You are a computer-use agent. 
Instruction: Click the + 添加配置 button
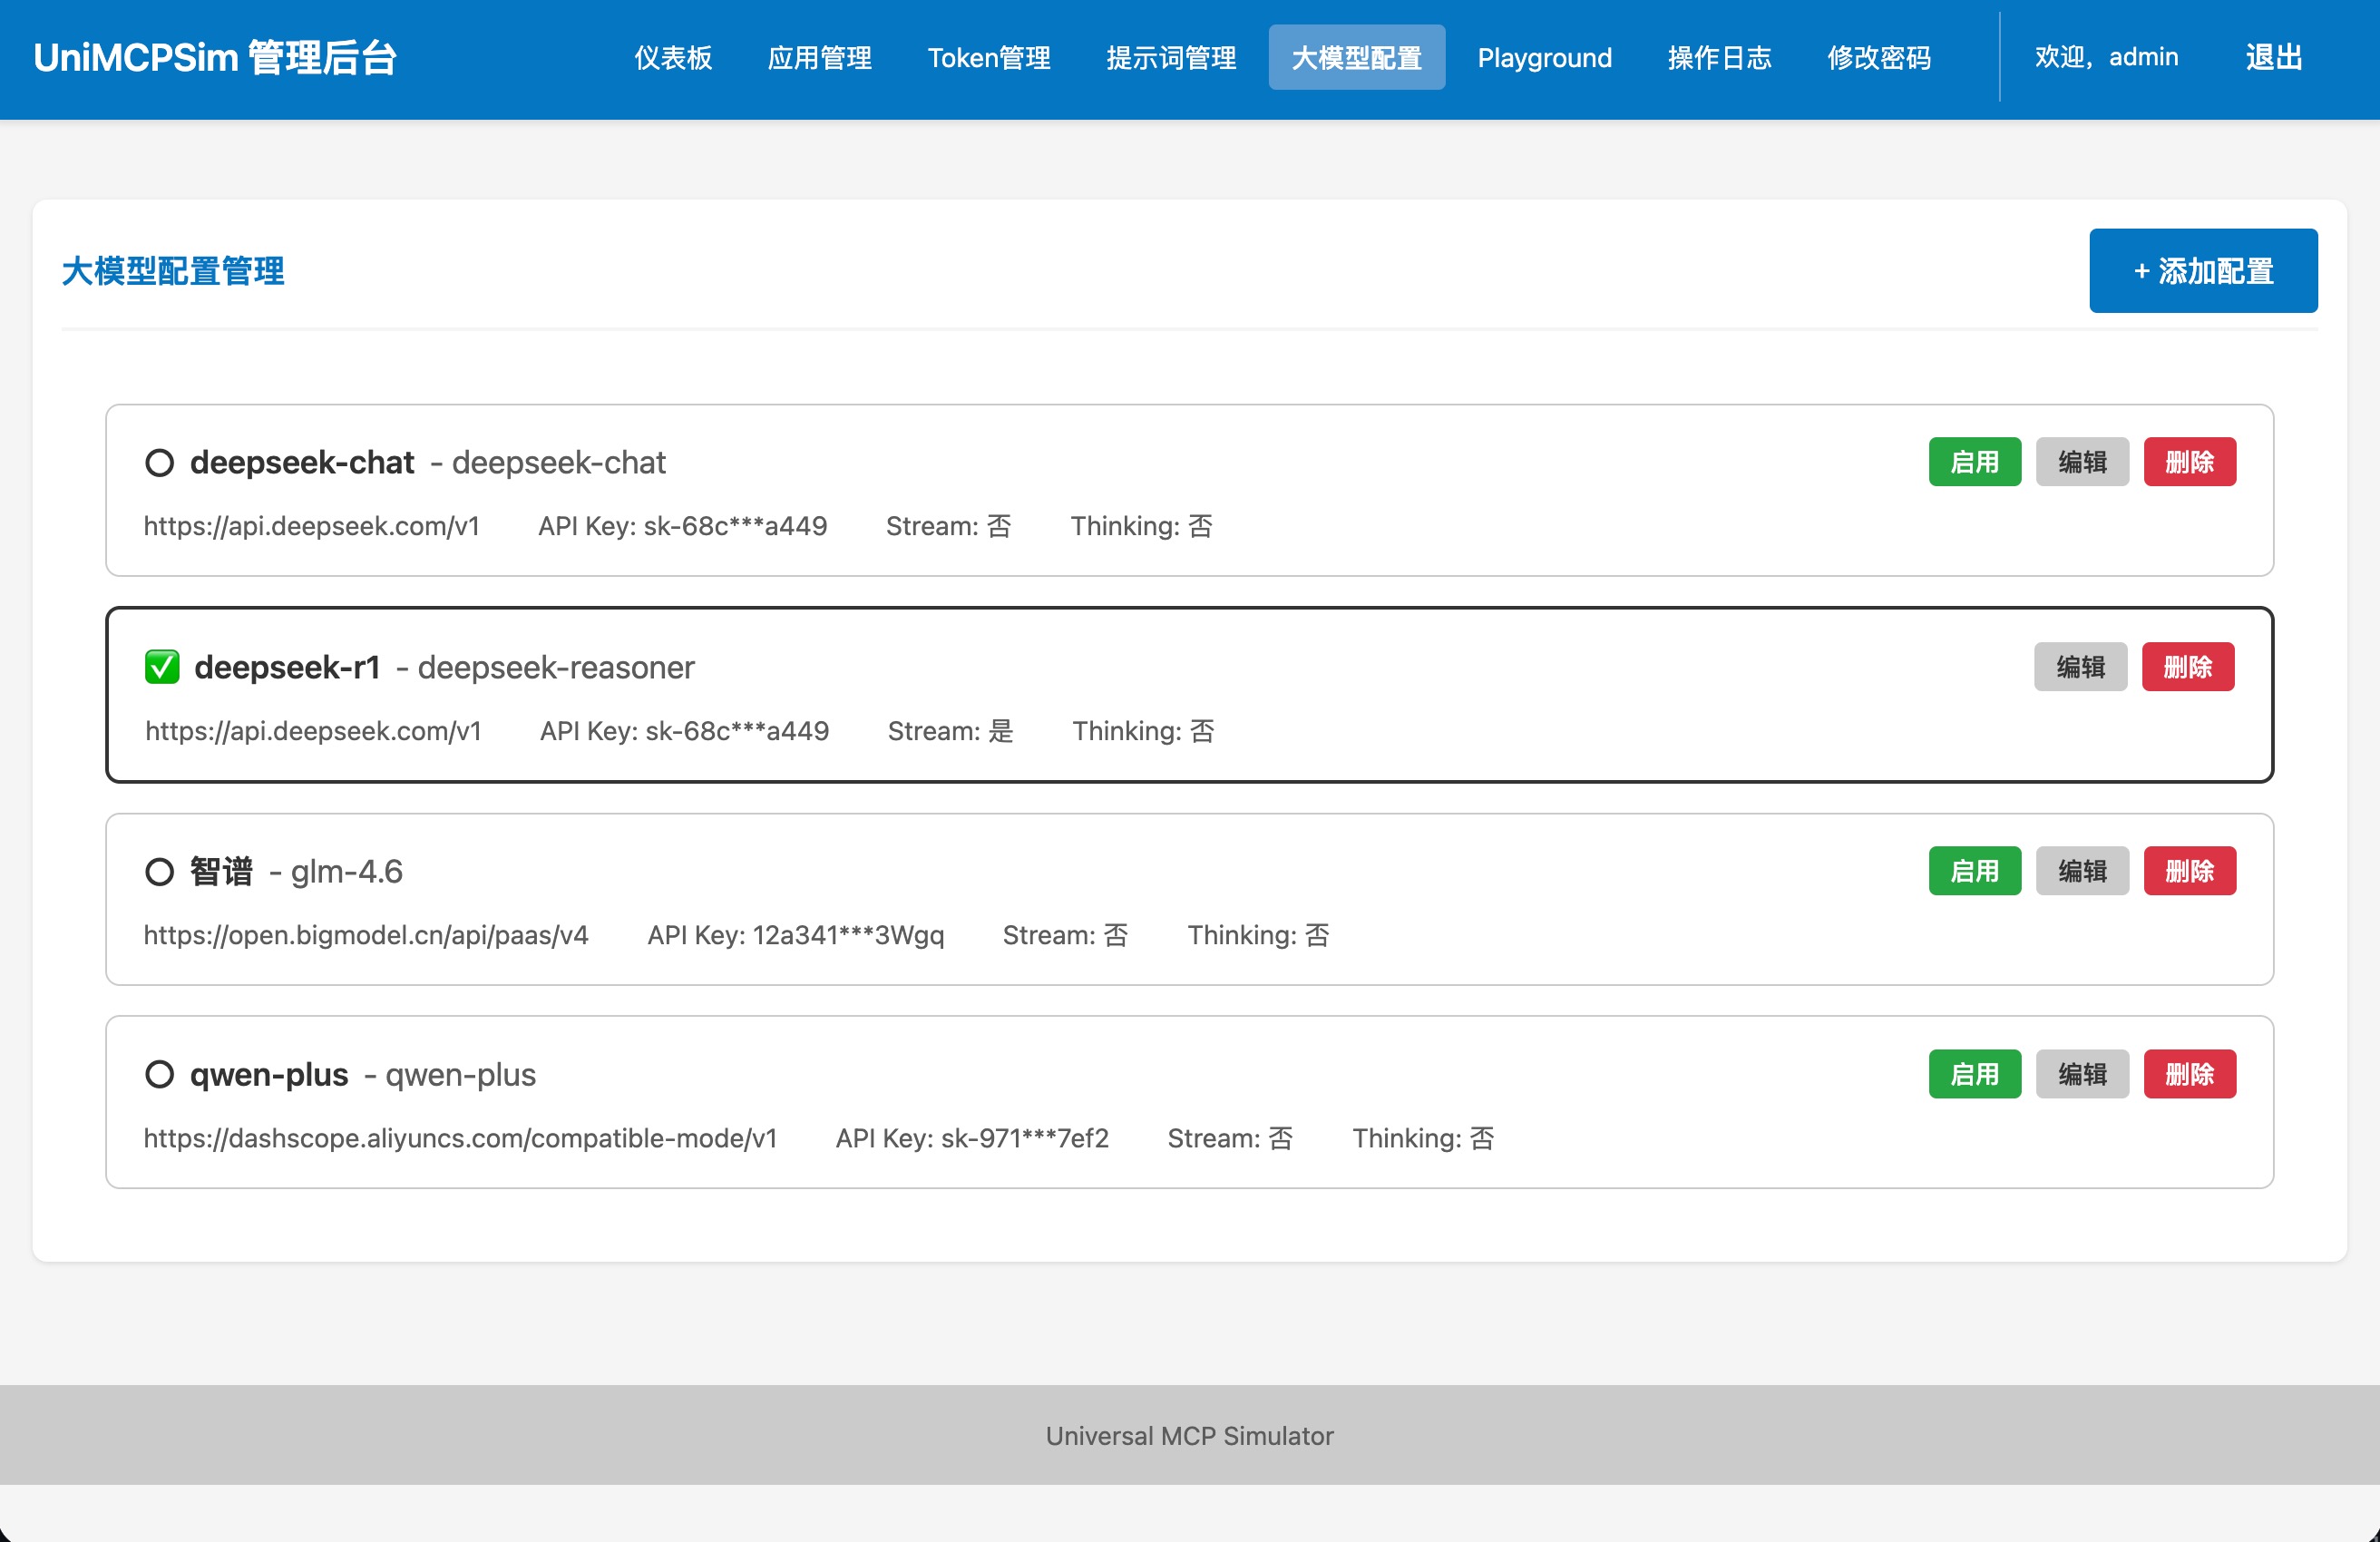coord(2203,271)
